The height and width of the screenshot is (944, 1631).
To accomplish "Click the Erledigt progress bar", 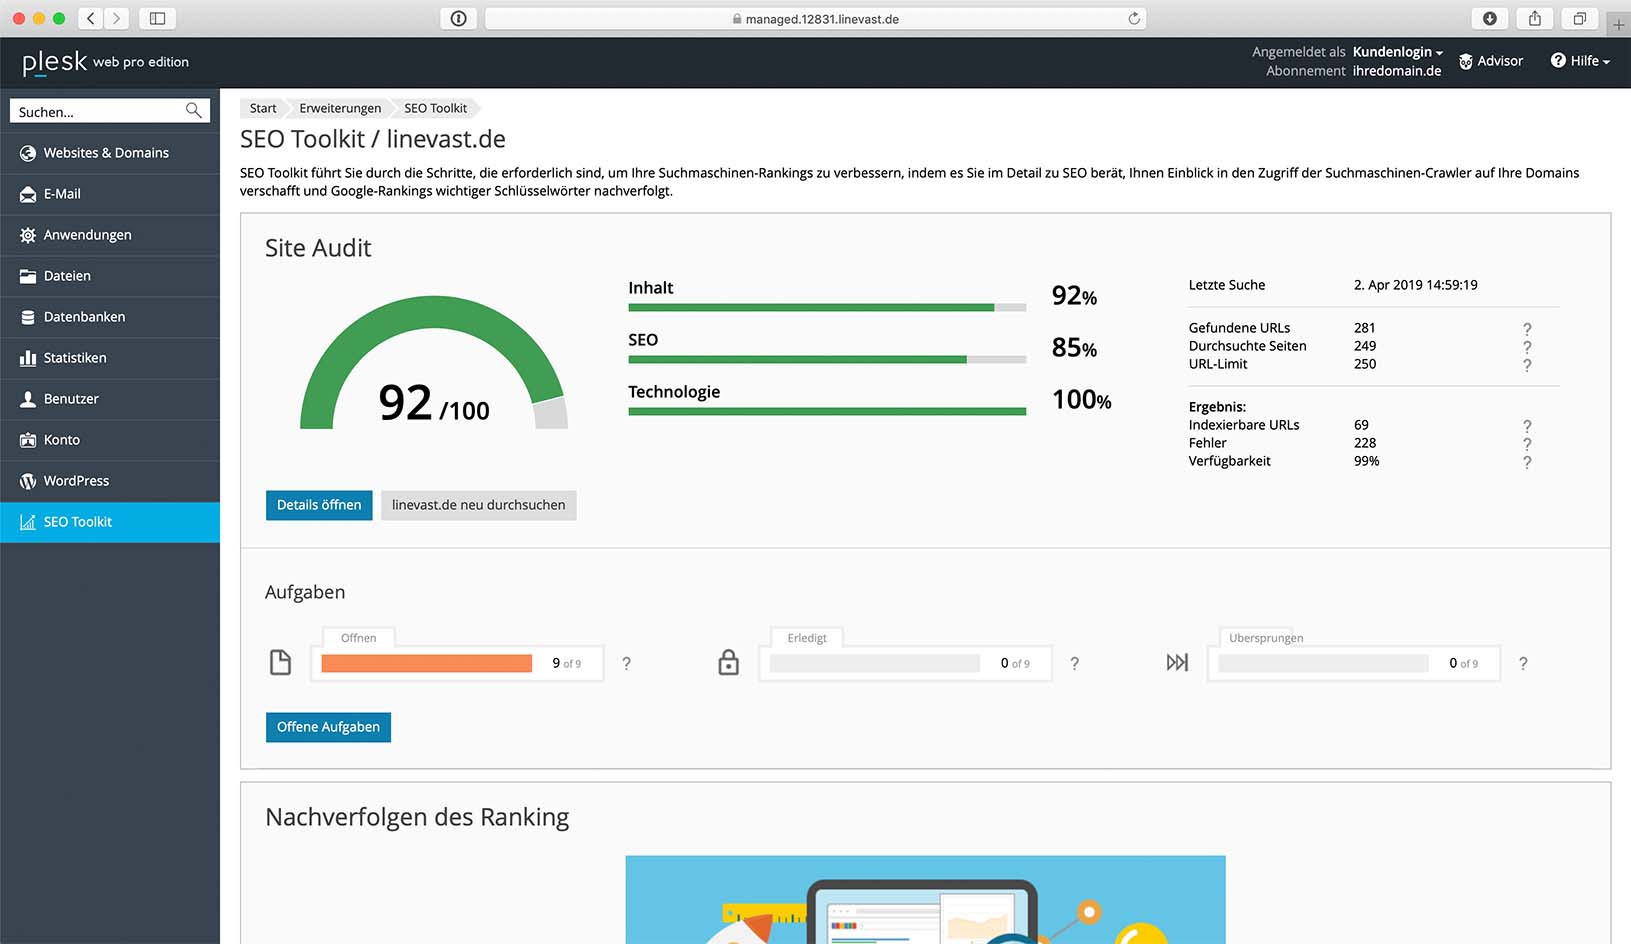I will pyautogui.click(x=875, y=663).
